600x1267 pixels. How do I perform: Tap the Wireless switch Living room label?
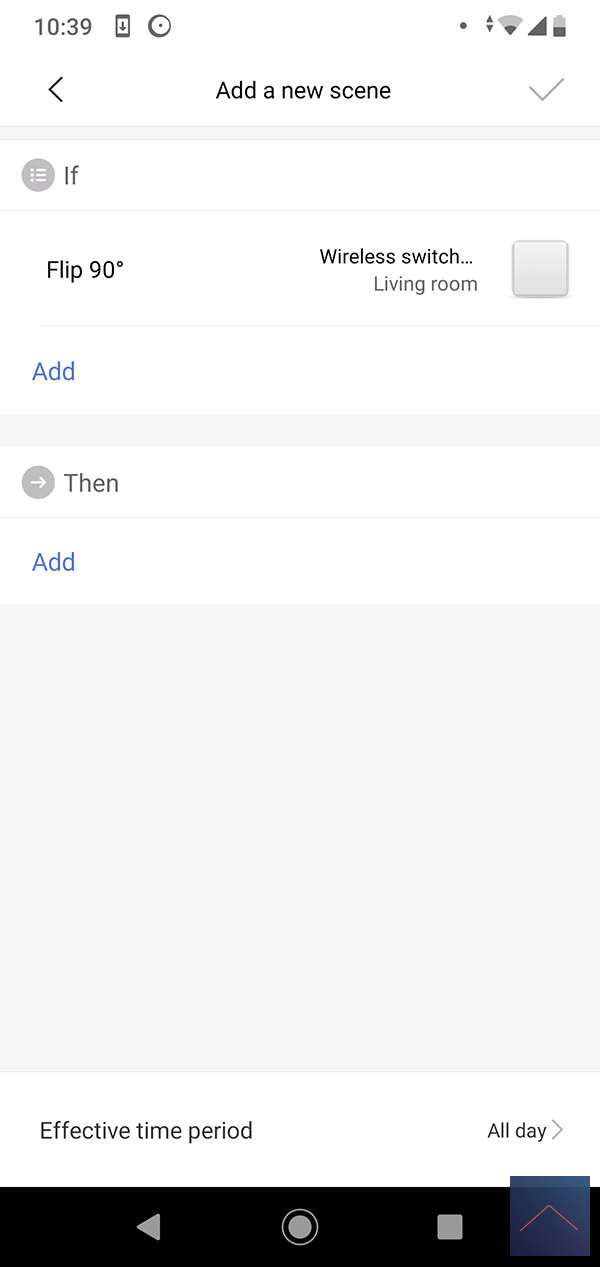pos(398,270)
